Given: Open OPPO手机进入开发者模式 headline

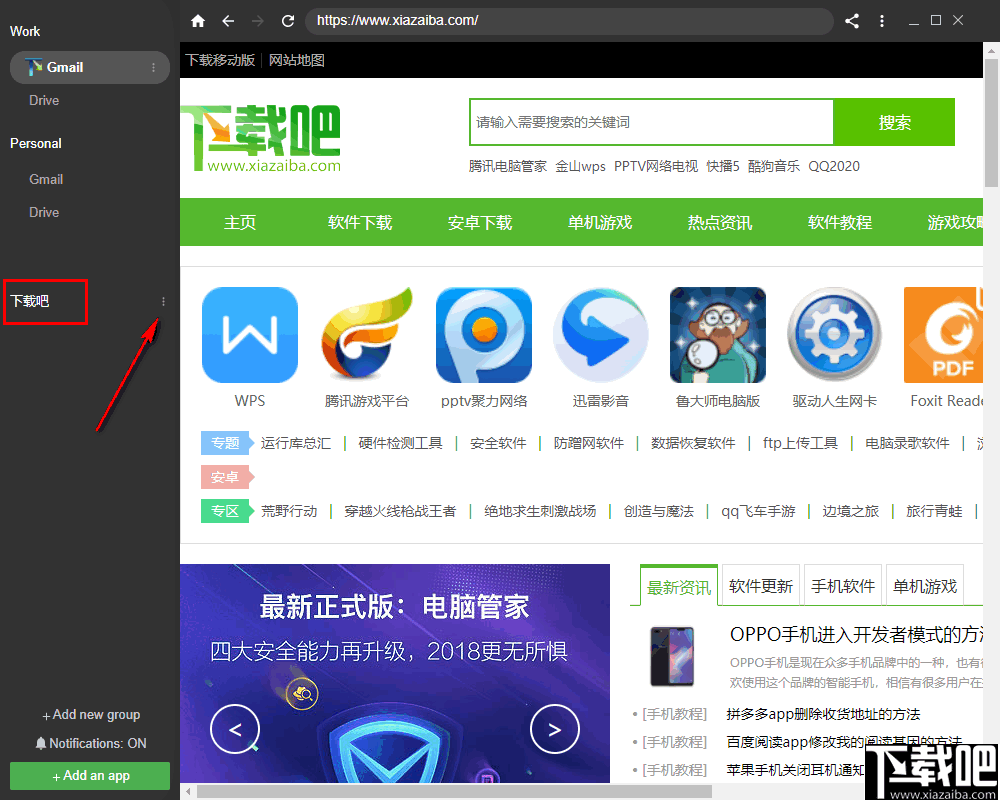Looking at the screenshot, I should pos(856,635).
